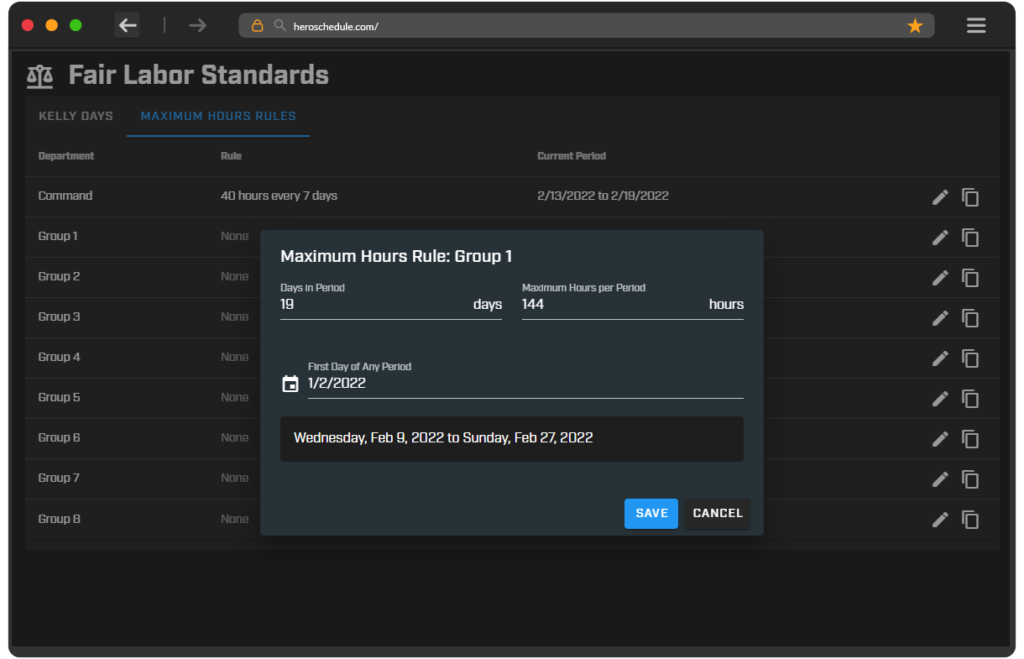Toggle the bookmark star for this page
Screen dimensions: 1024x659
pyautogui.click(x=915, y=24)
